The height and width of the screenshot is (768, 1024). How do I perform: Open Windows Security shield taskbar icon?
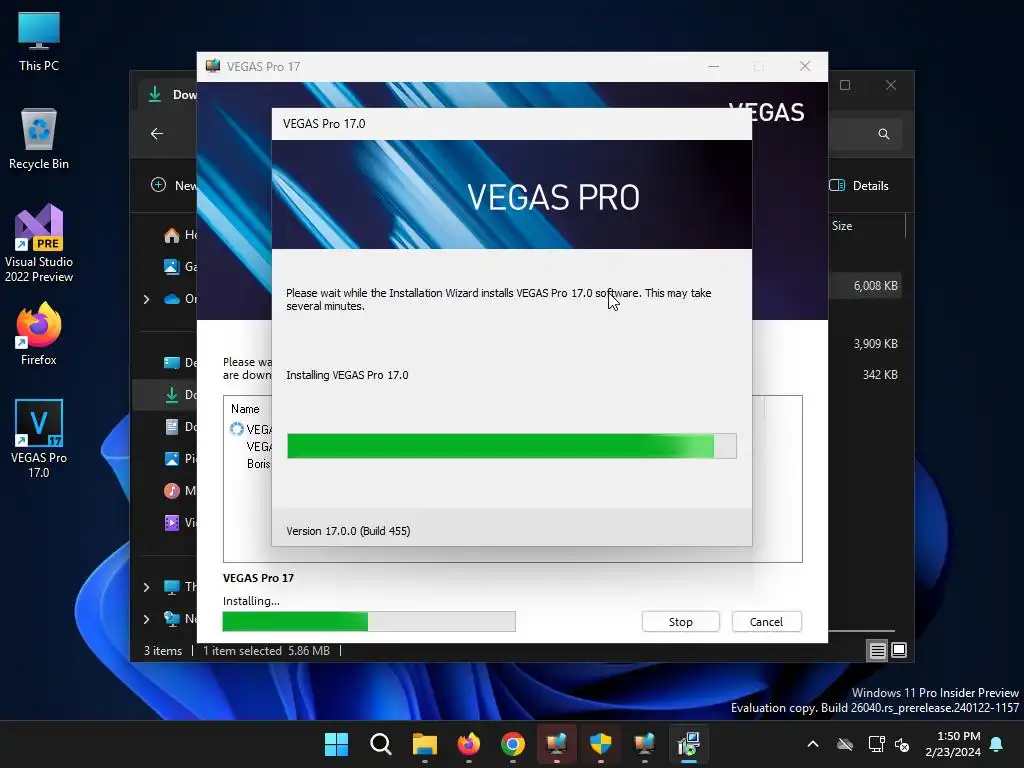tap(600, 744)
